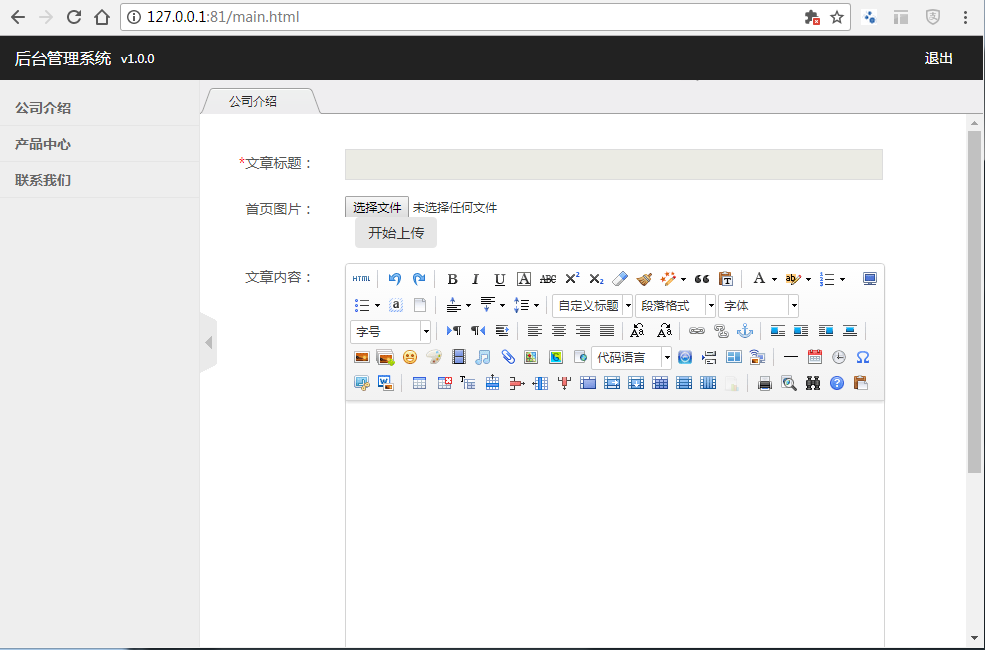This screenshot has width=985, height=650.
Task: Open the 字号 font size dropdown
Action: coord(390,332)
